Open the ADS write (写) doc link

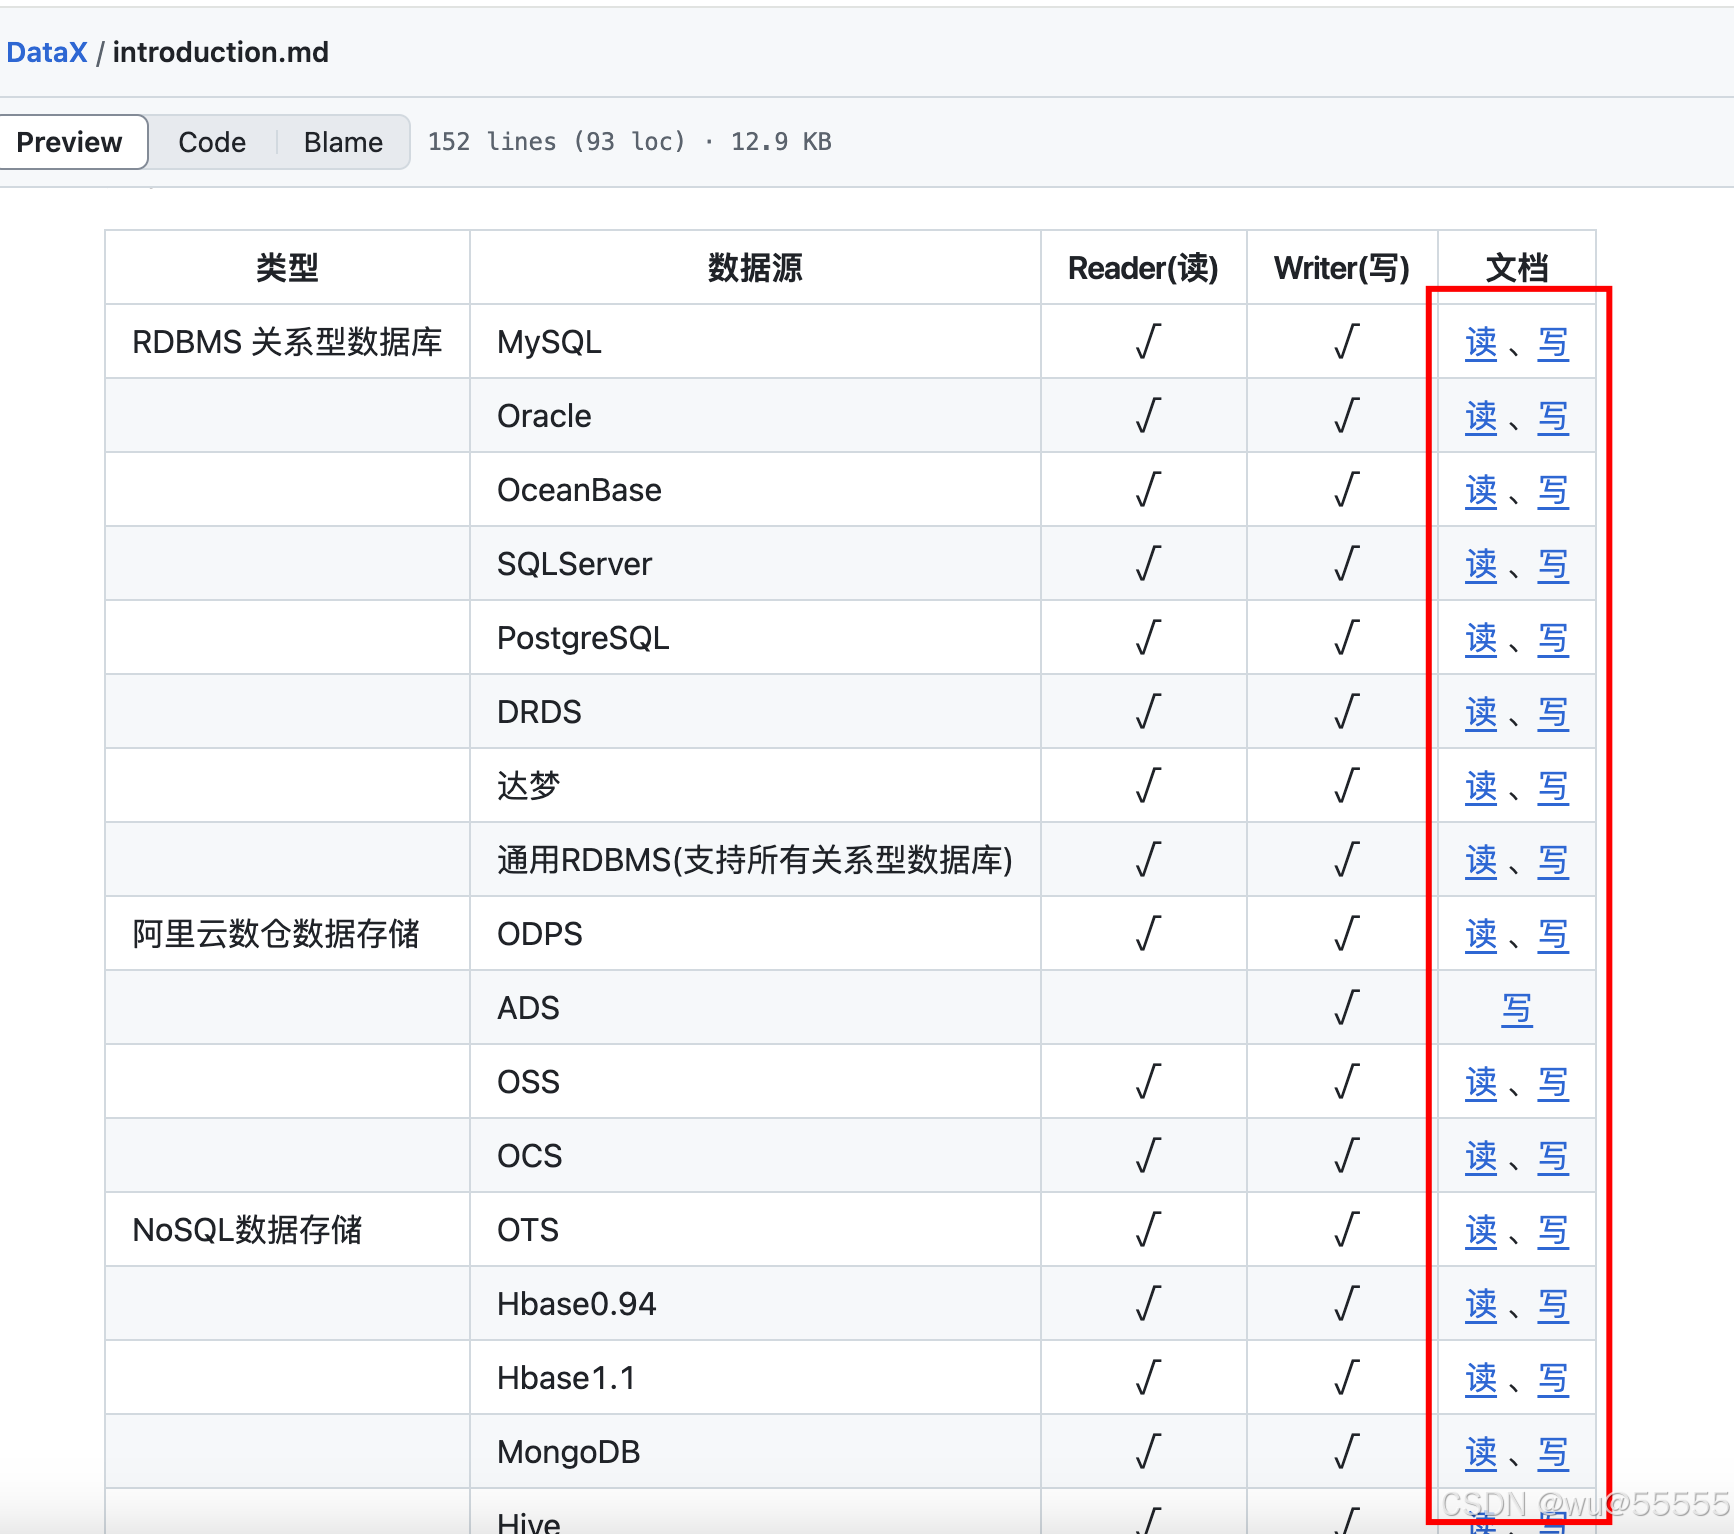click(1517, 1009)
